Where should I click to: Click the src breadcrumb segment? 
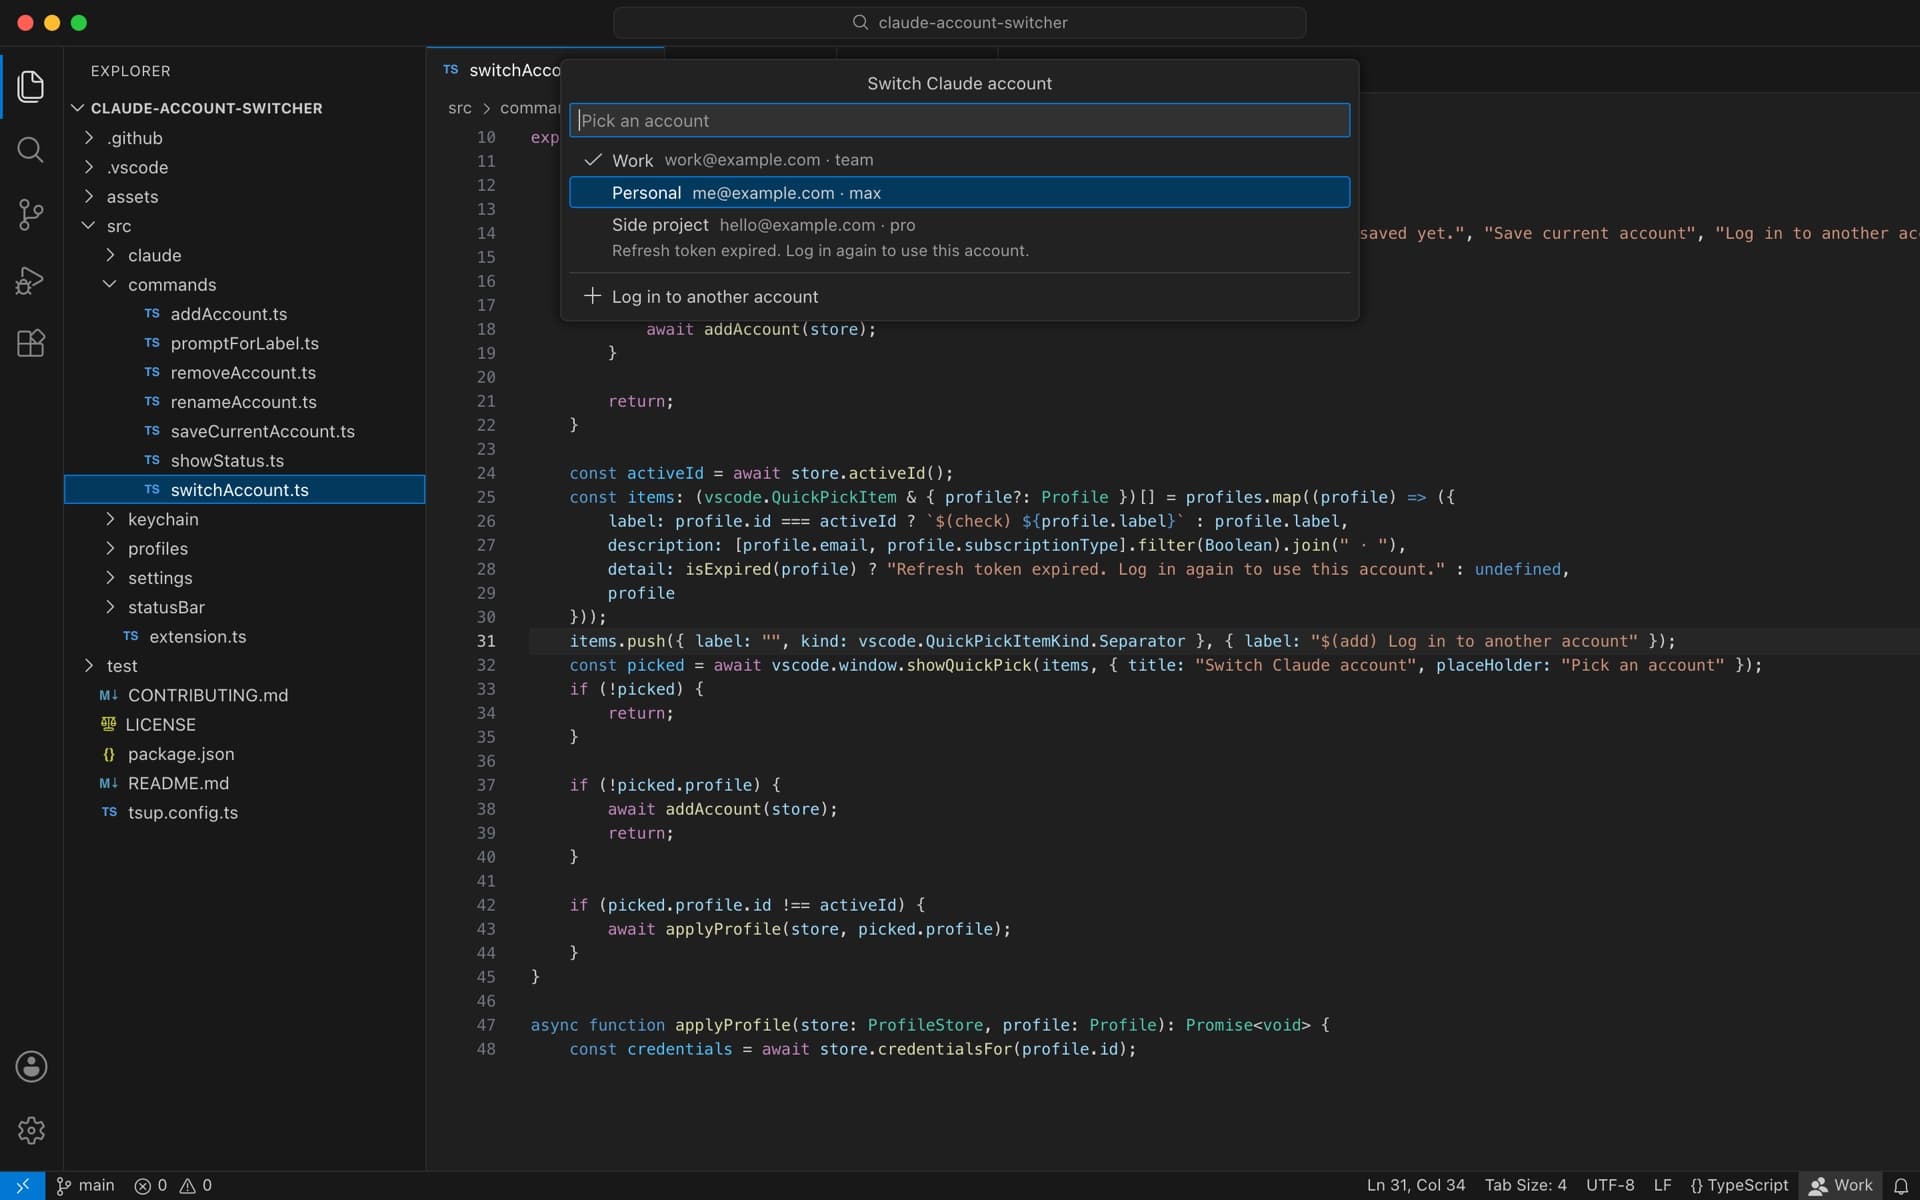459,108
